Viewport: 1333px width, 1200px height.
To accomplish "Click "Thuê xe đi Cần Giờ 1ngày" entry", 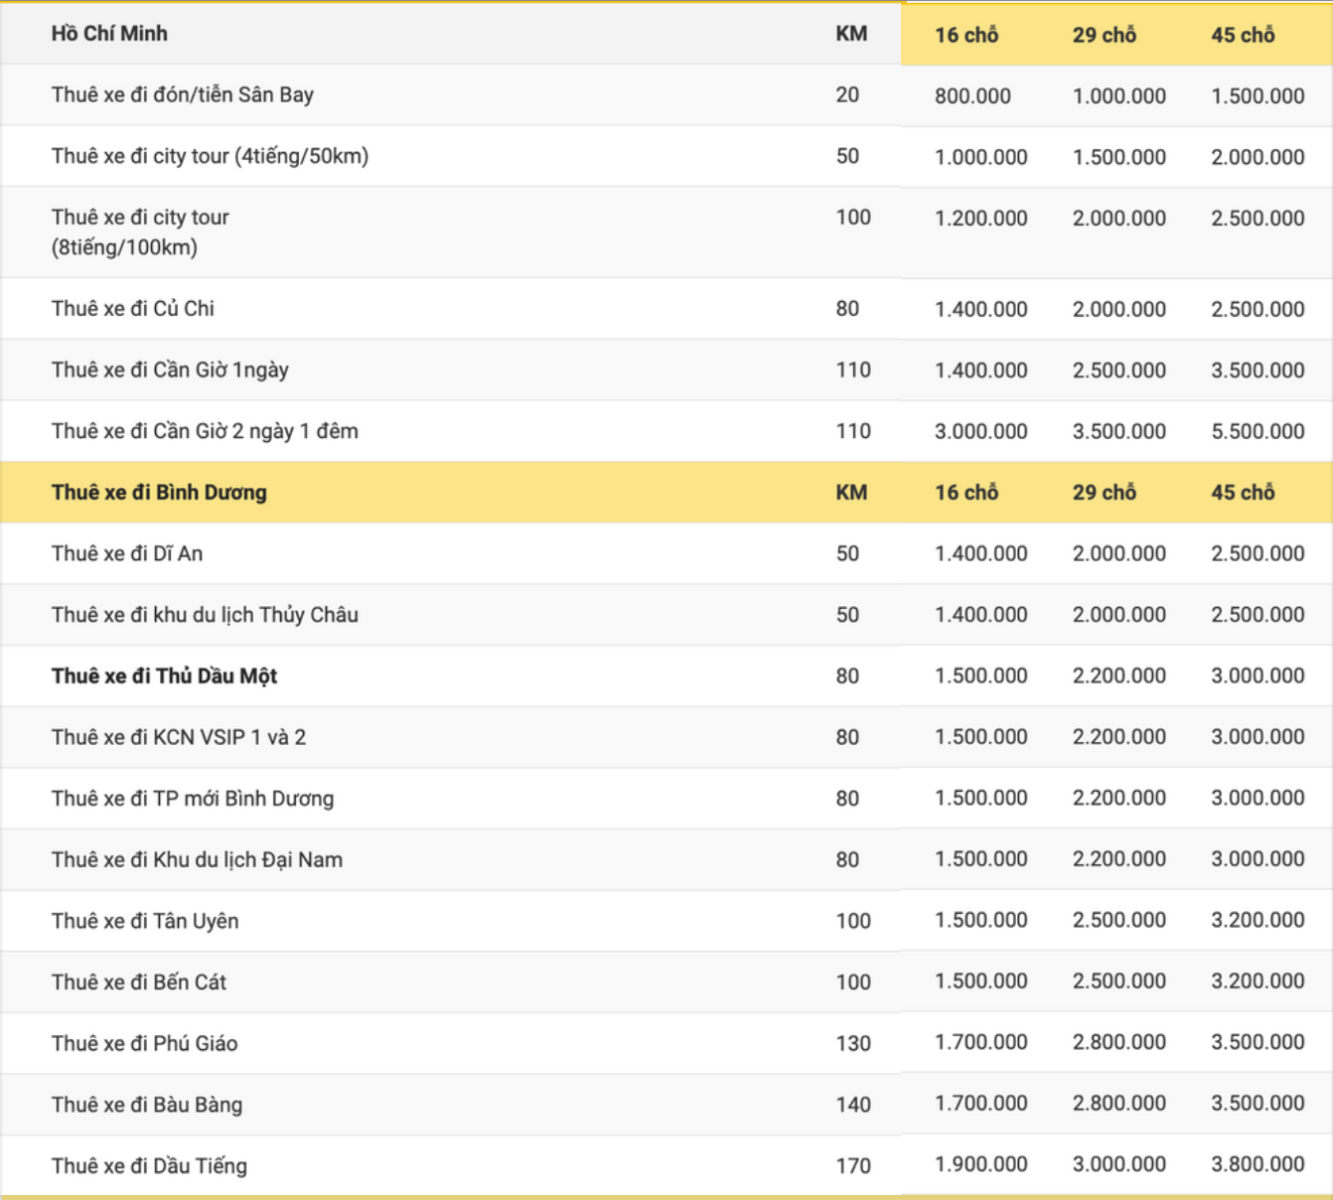I will (170, 370).
